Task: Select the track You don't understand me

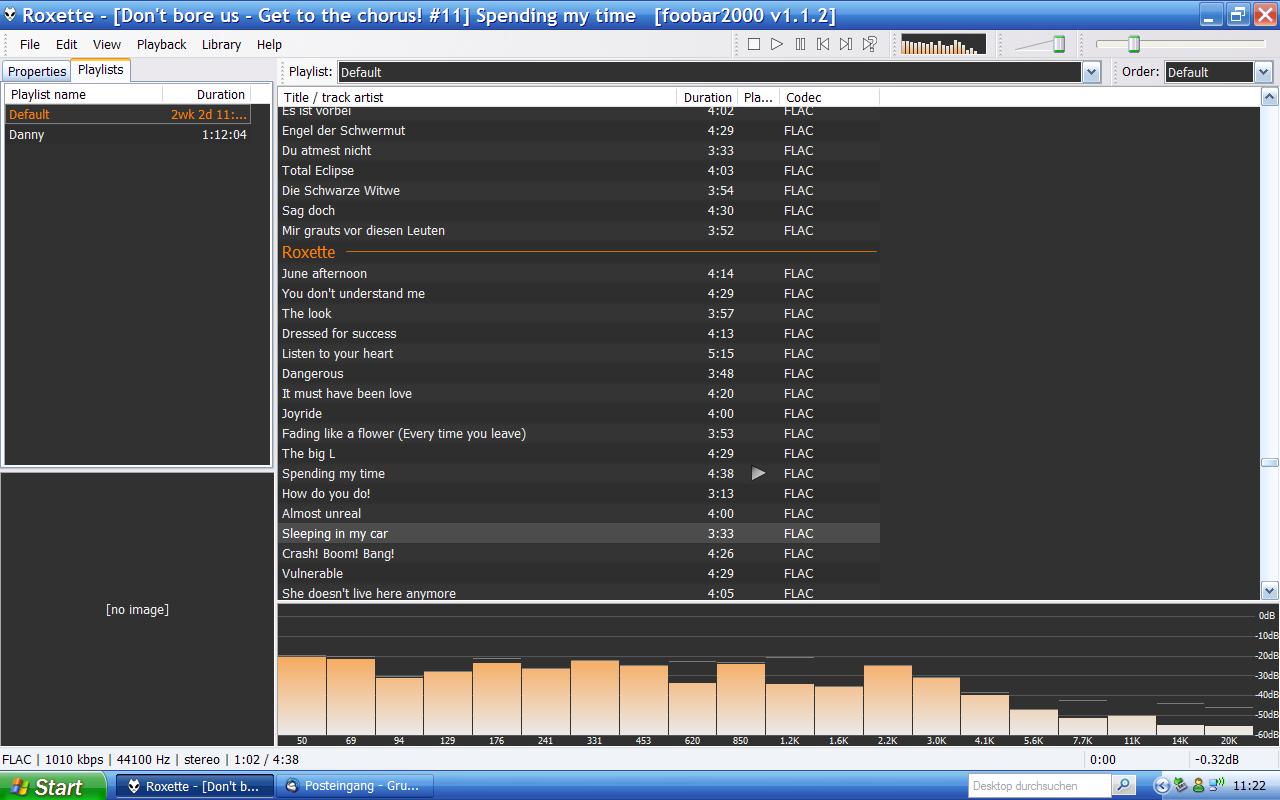Action: coord(579,293)
